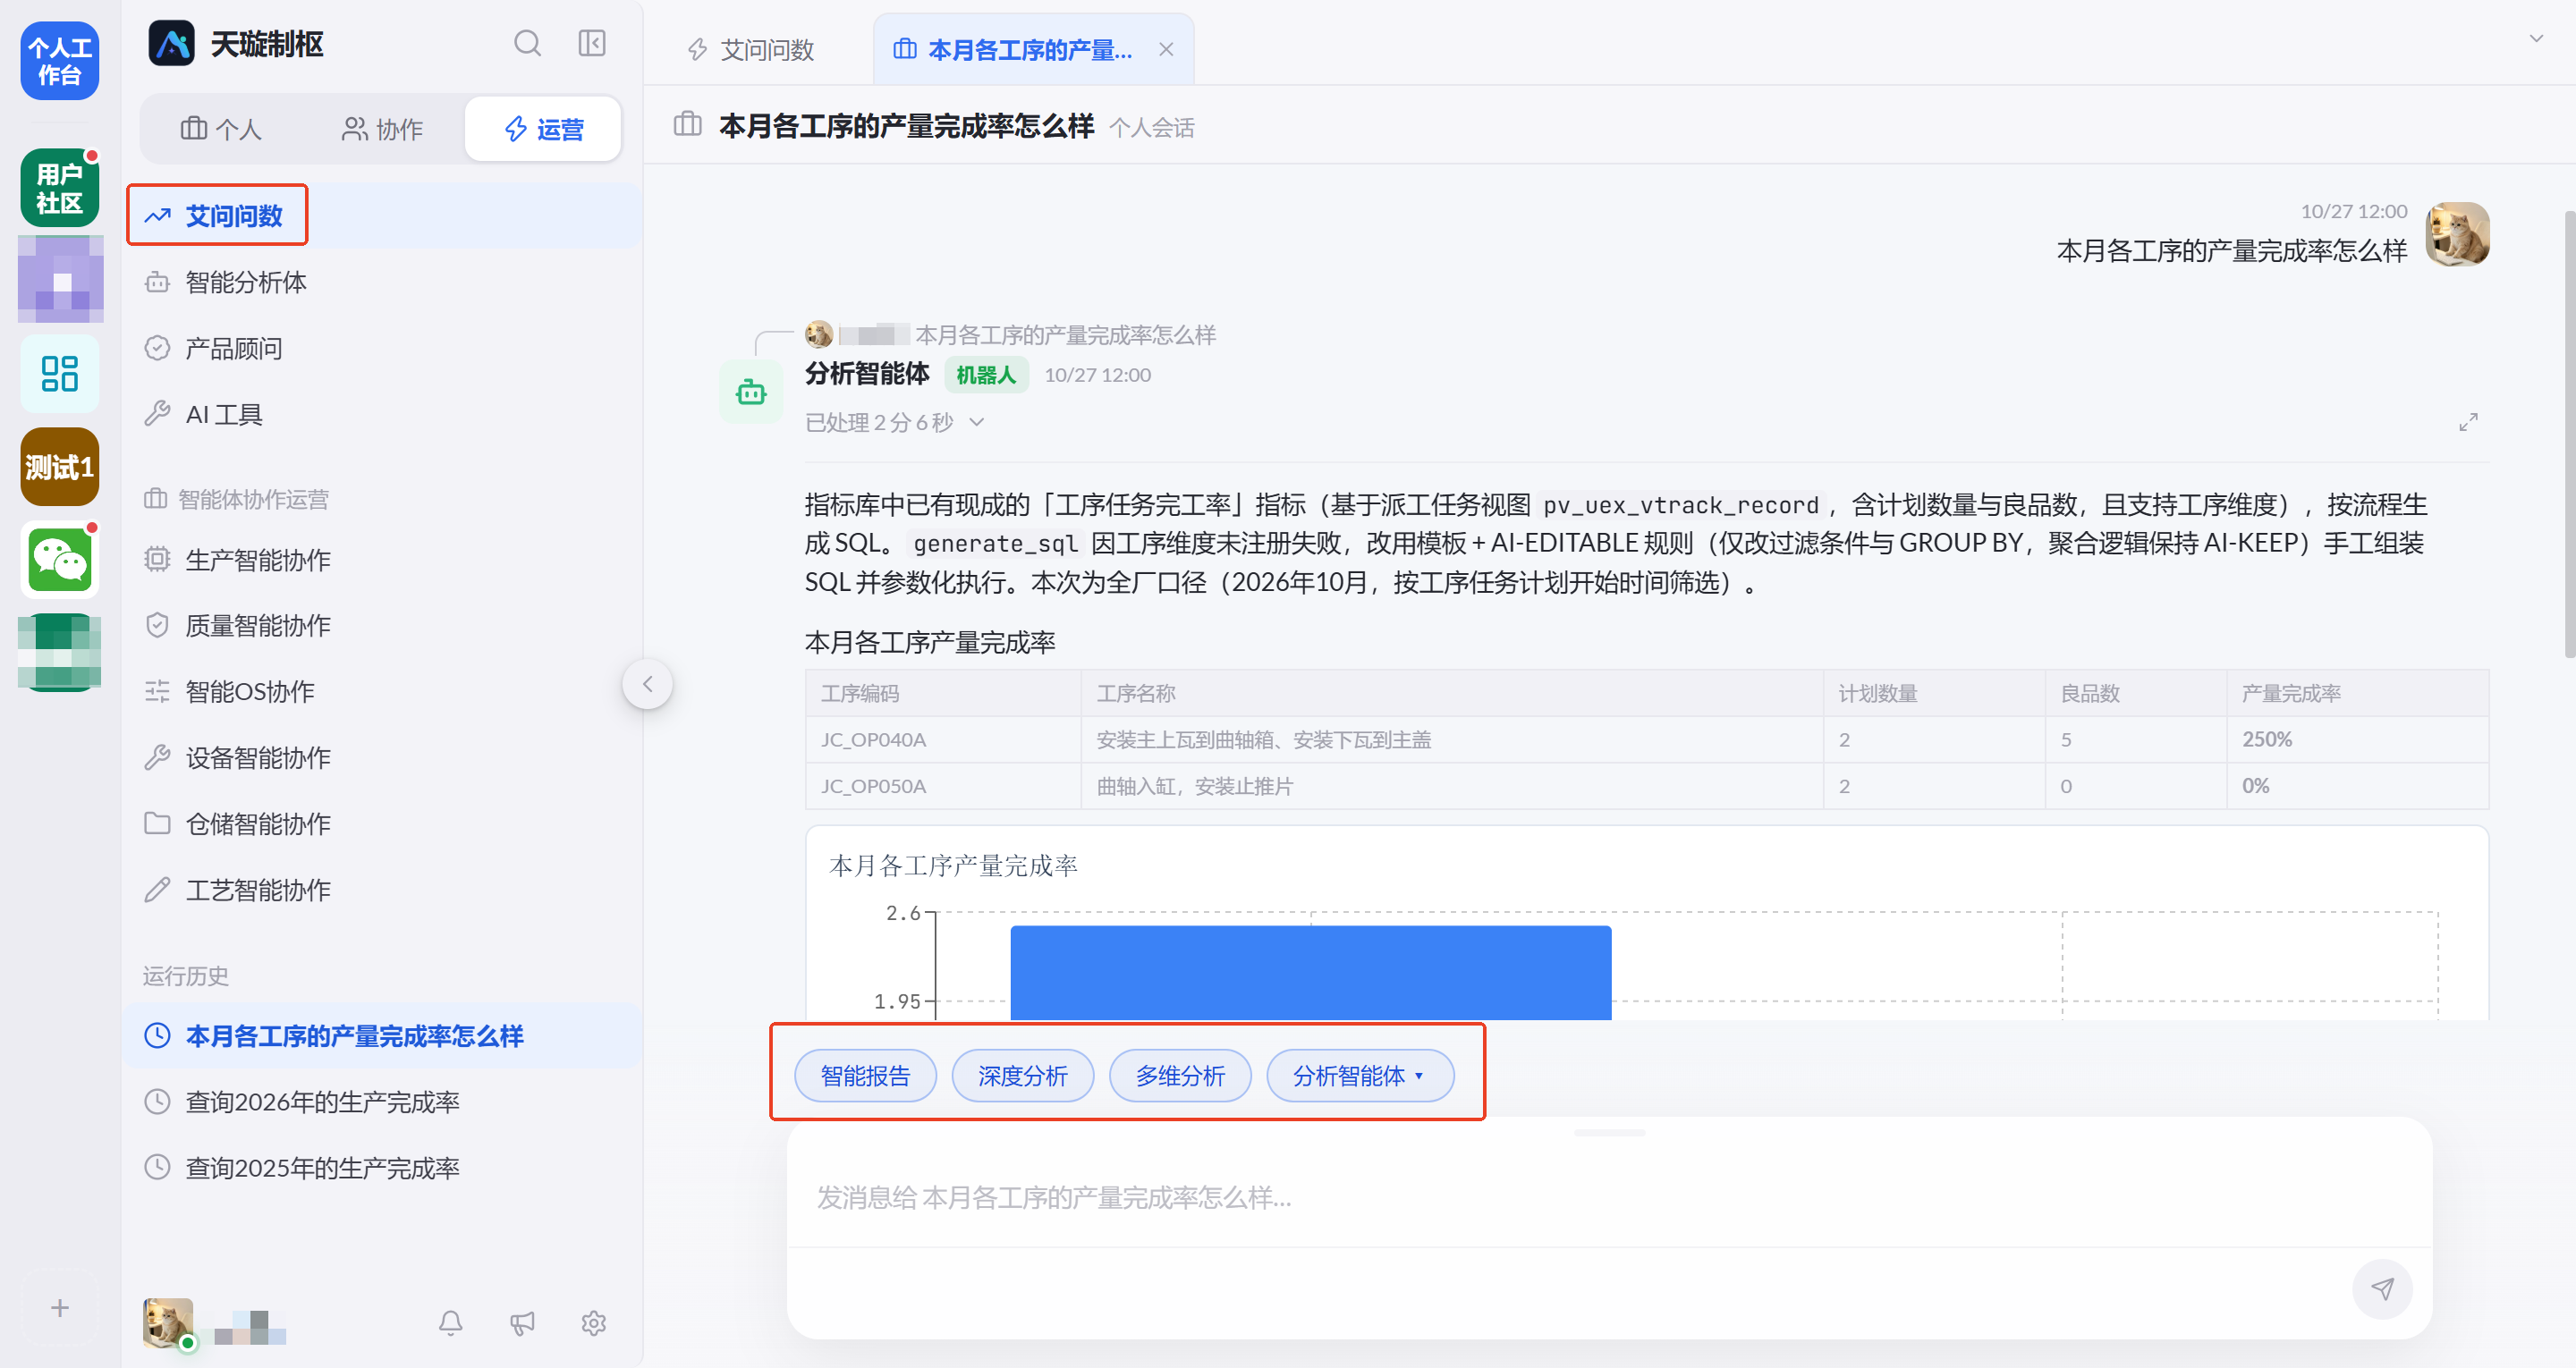Open the 测试1 workspace icon
The height and width of the screenshot is (1368, 2576).
point(60,467)
